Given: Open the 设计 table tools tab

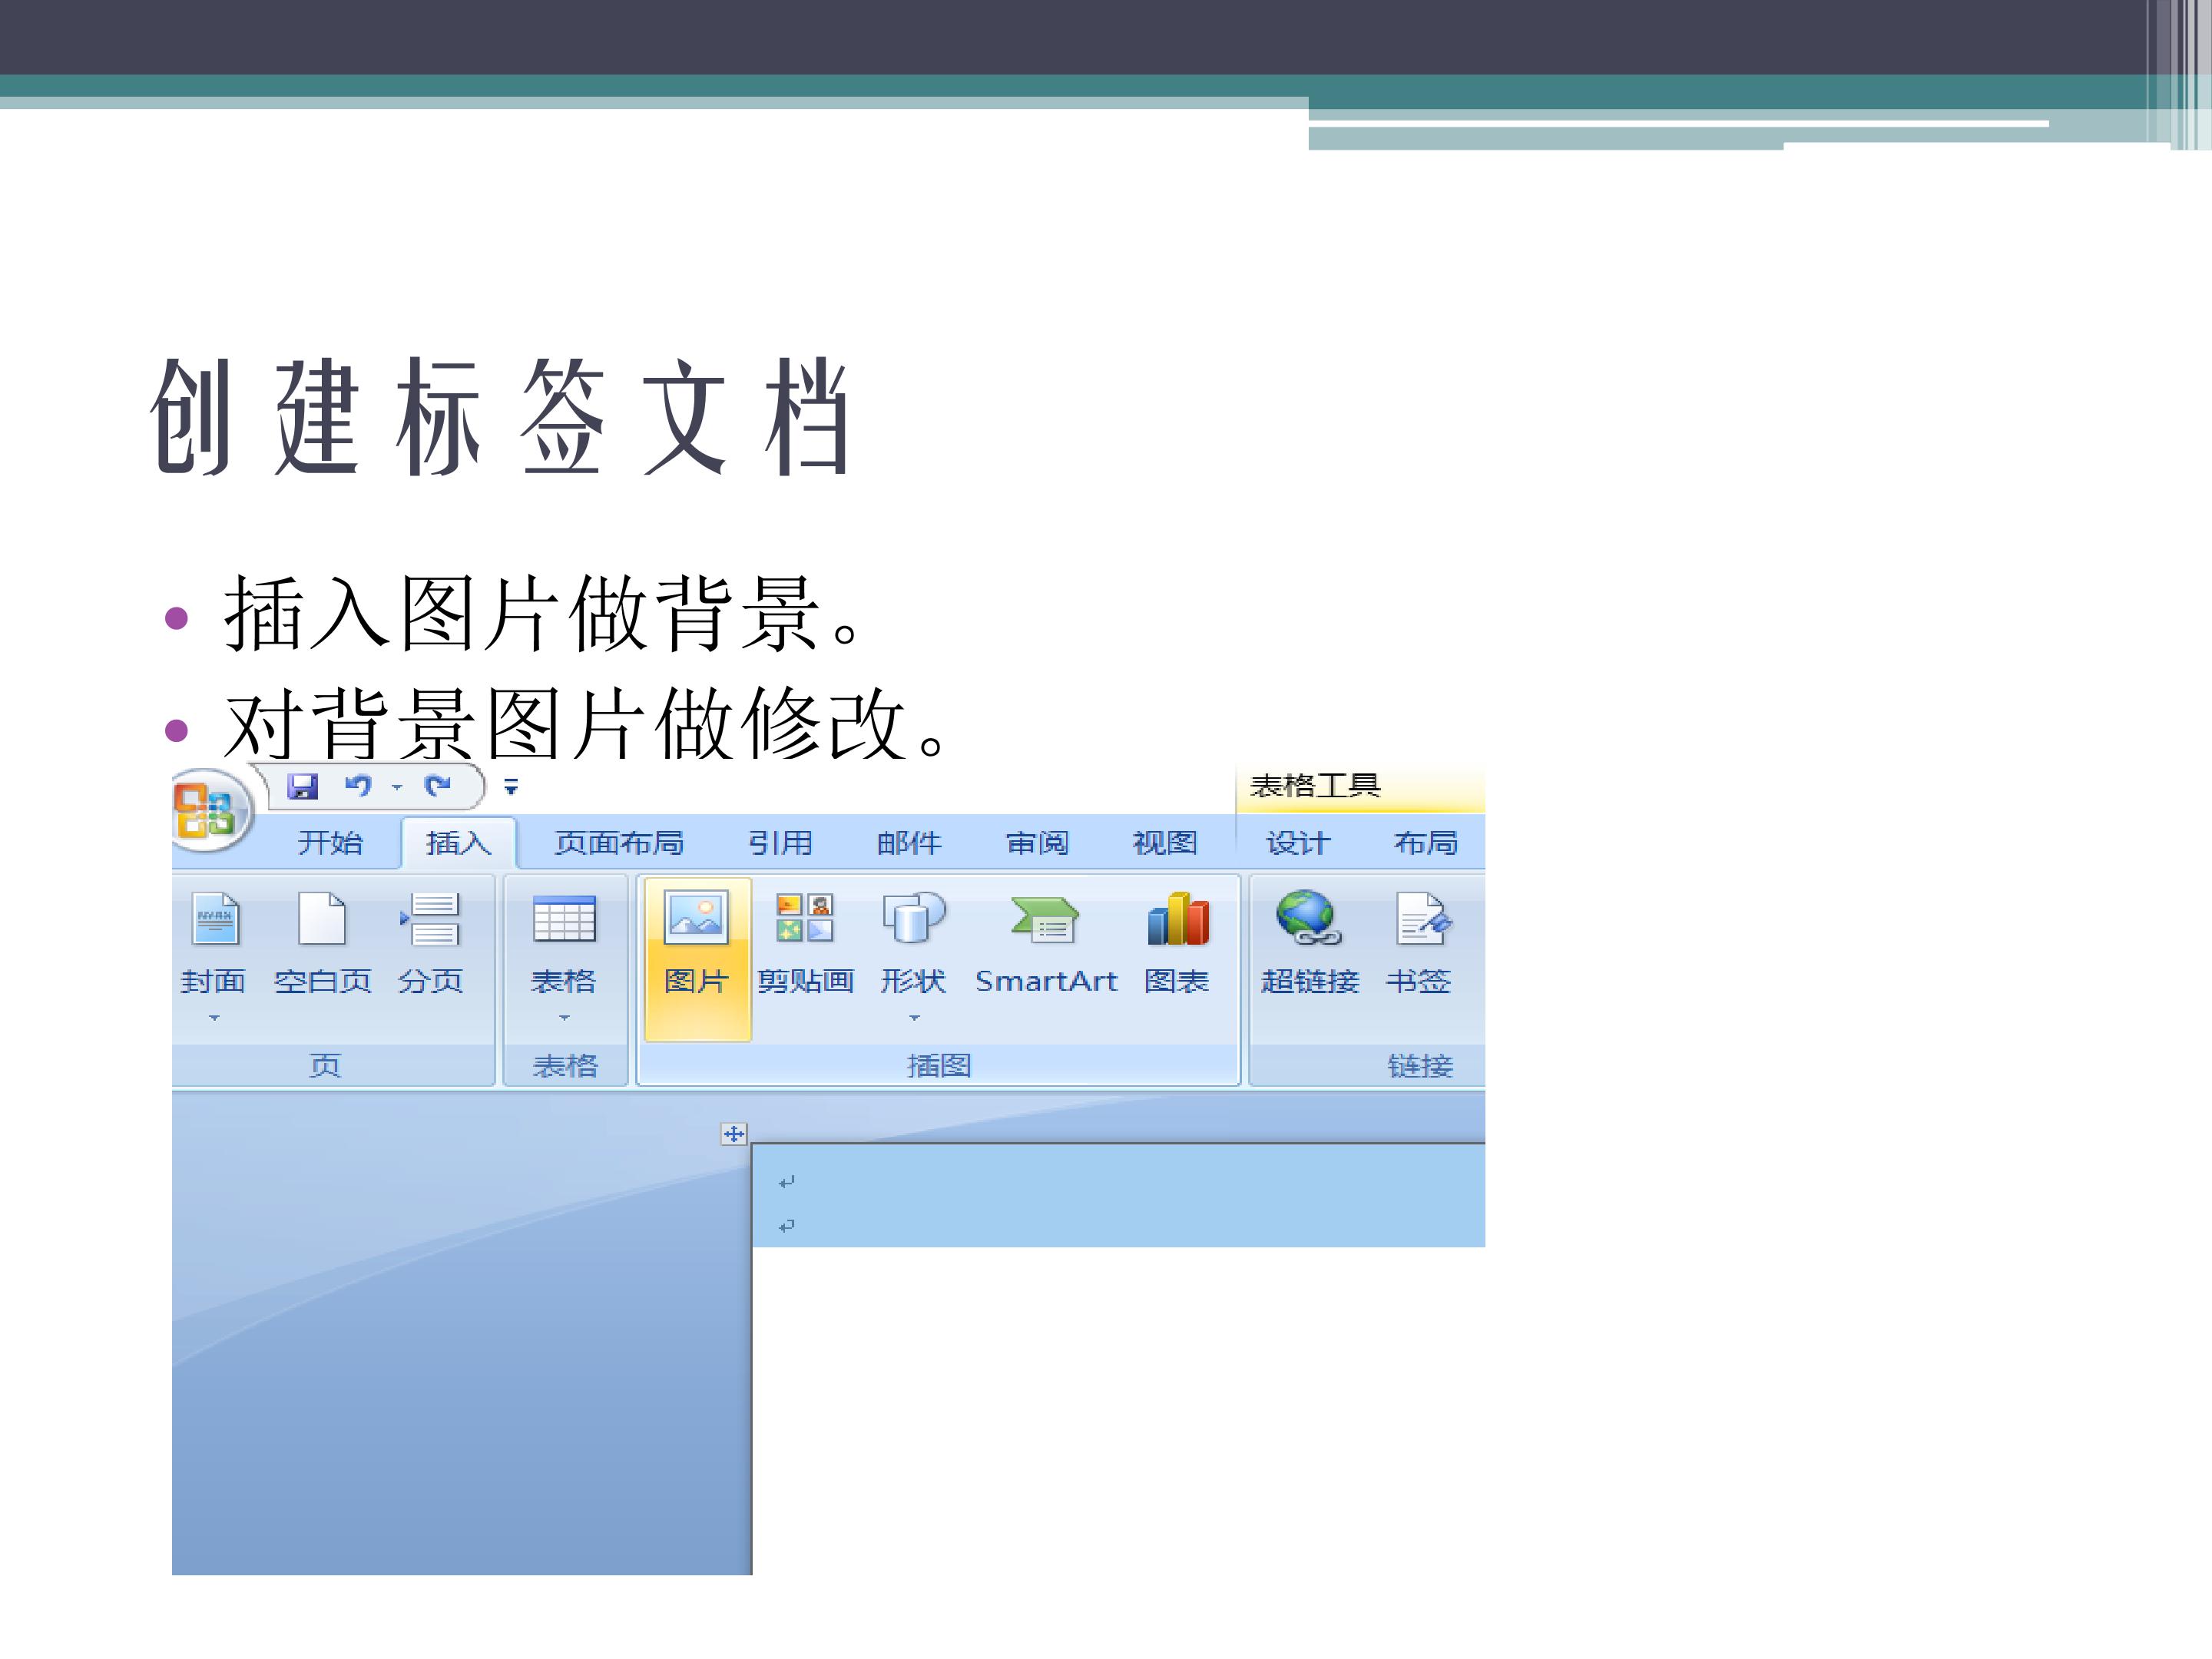Looking at the screenshot, I should 1298,843.
